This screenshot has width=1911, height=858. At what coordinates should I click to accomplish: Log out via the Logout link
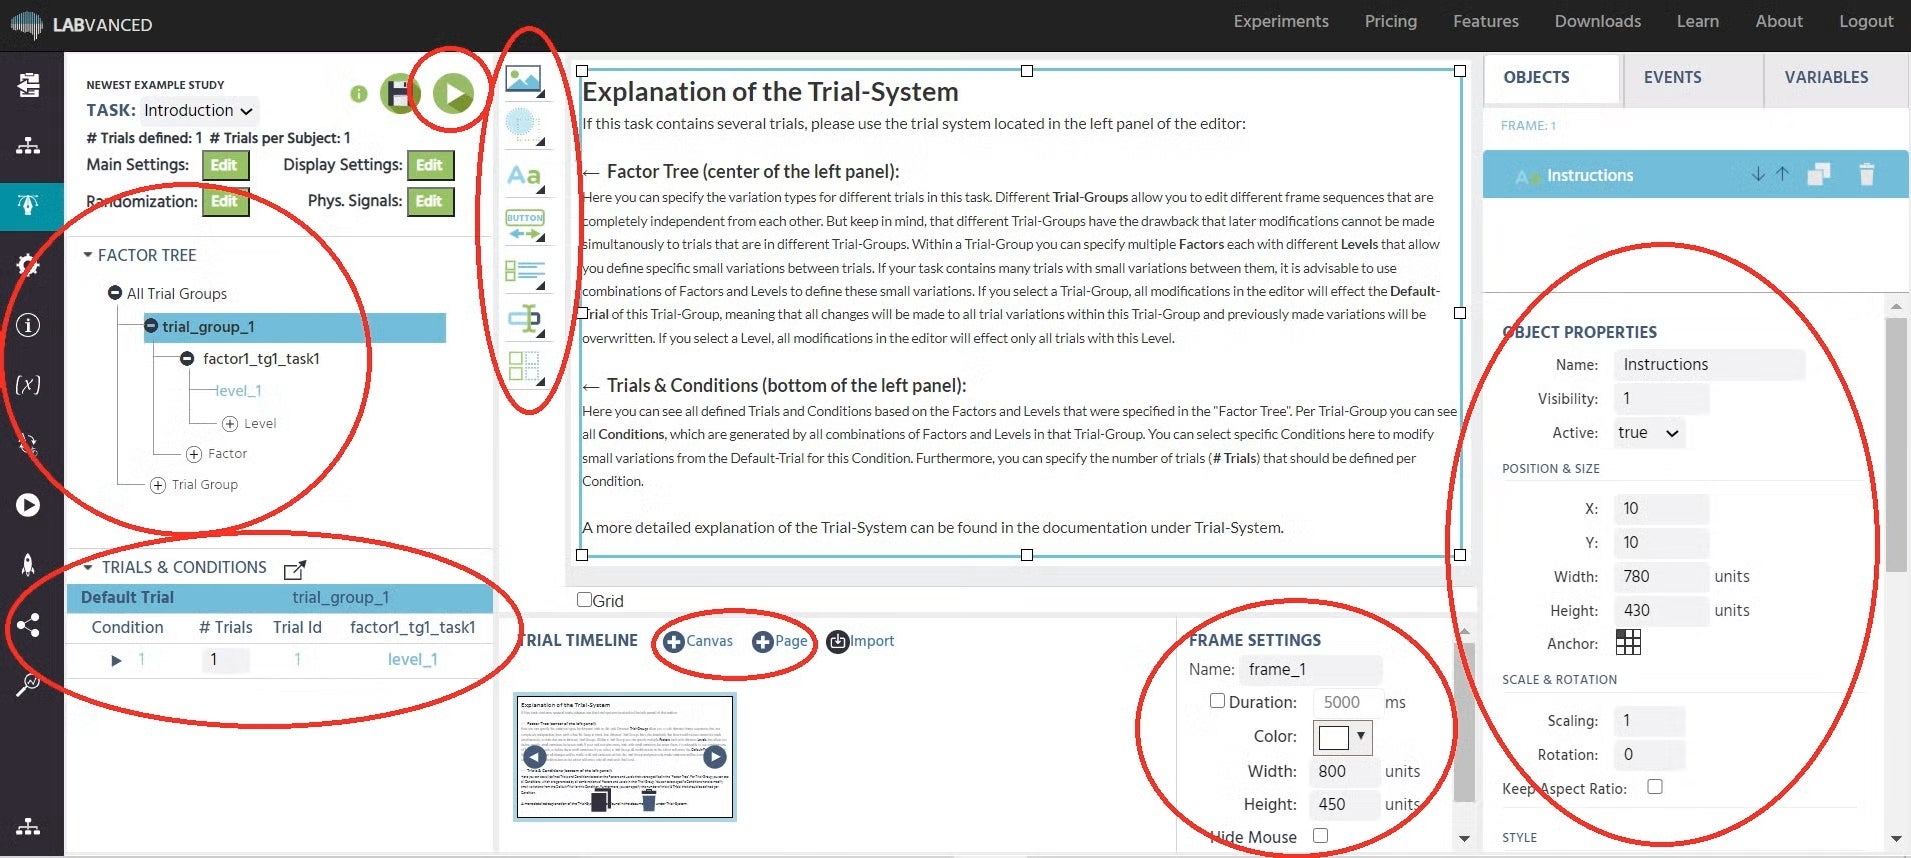(x=1866, y=21)
